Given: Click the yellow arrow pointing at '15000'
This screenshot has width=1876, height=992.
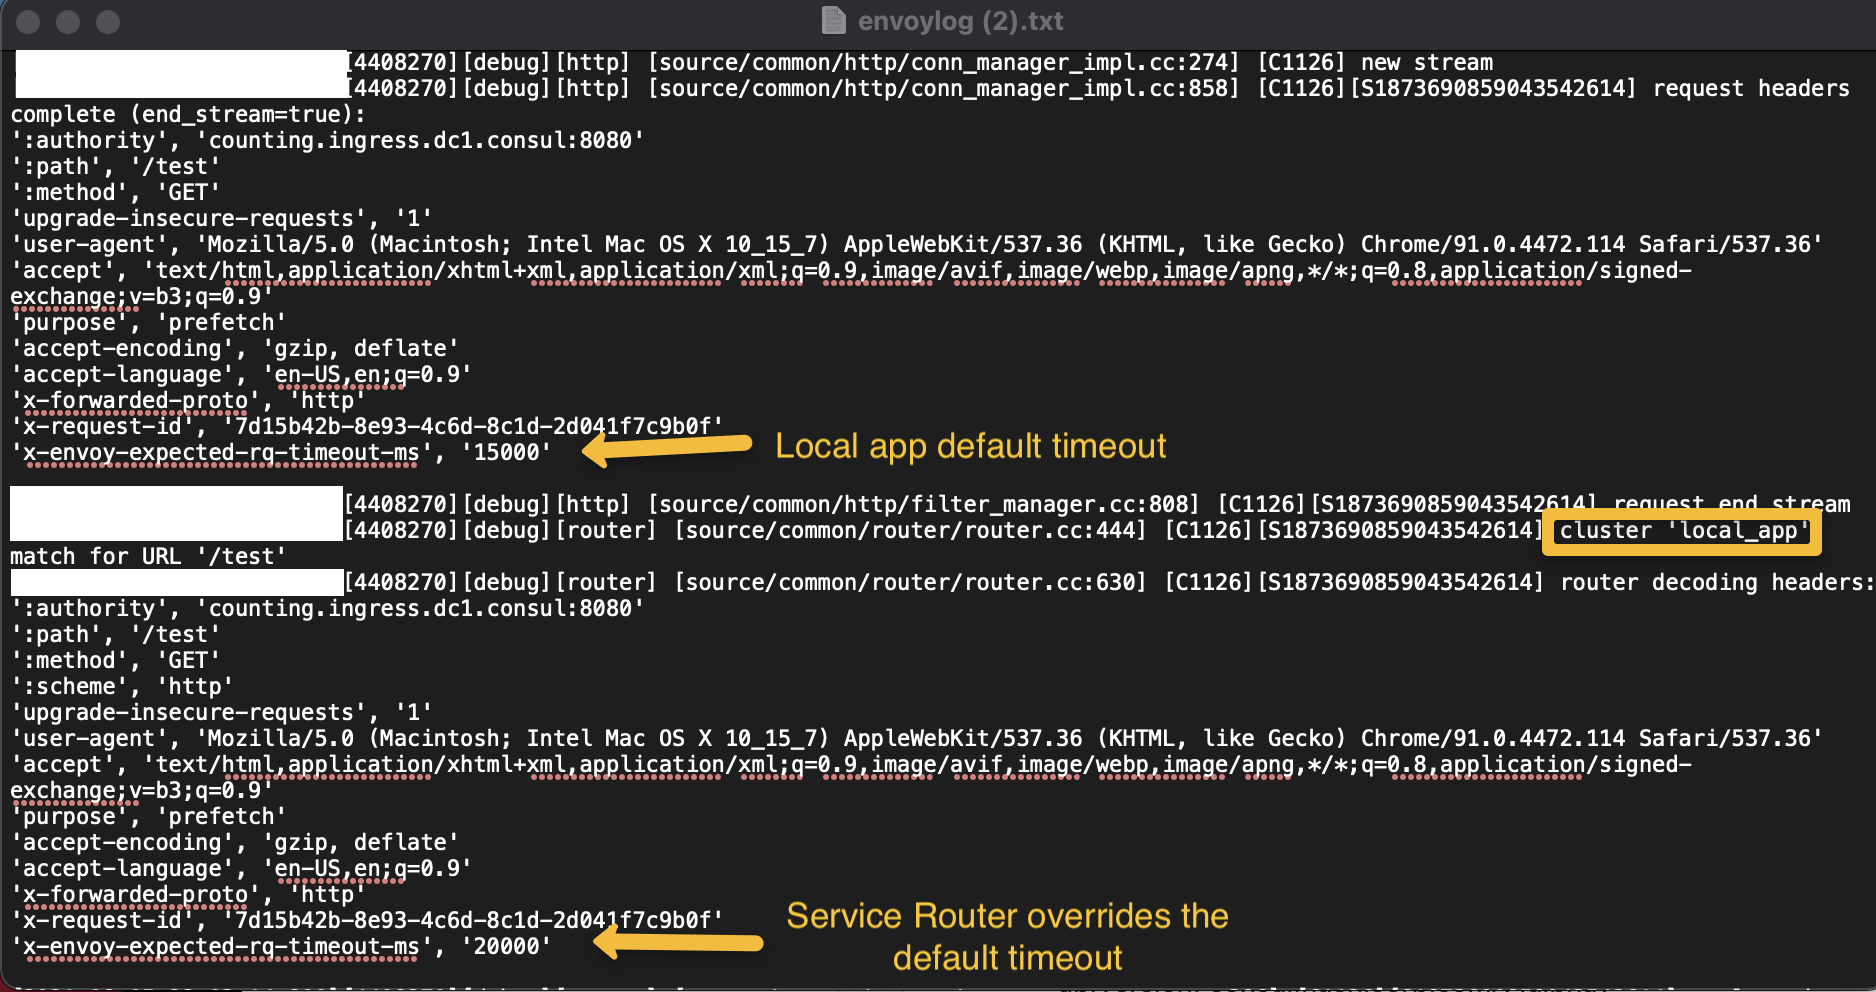Looking at the screenshot, I should 666,447.
